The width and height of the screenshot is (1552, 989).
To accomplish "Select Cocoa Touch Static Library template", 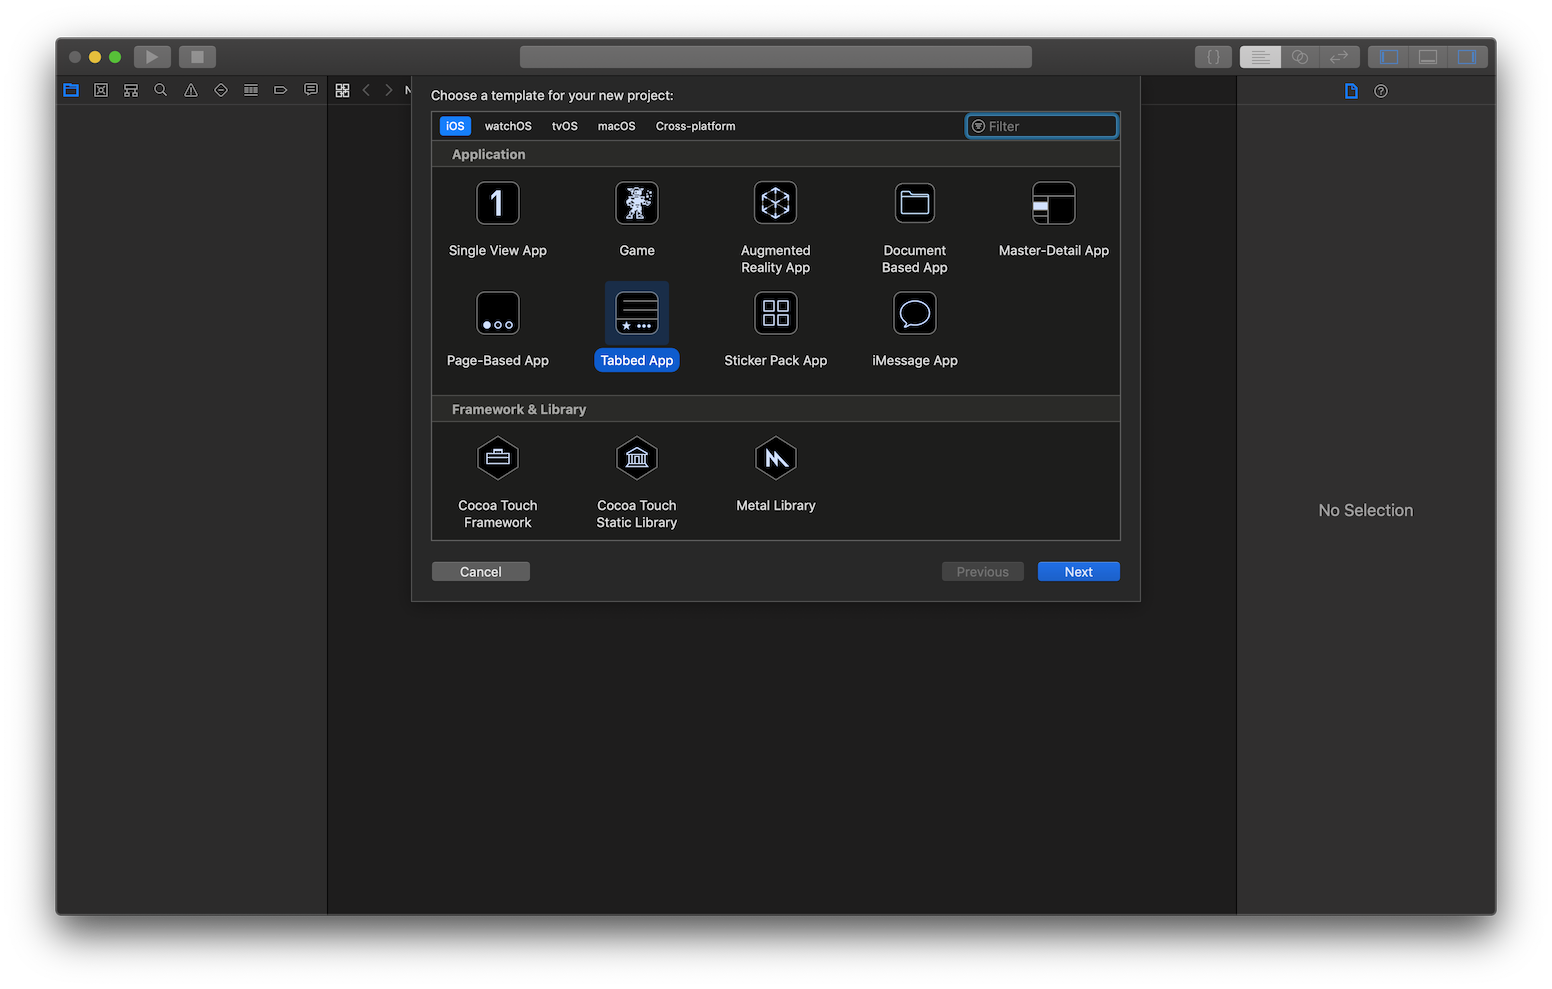I will click(x=636, y=483).
